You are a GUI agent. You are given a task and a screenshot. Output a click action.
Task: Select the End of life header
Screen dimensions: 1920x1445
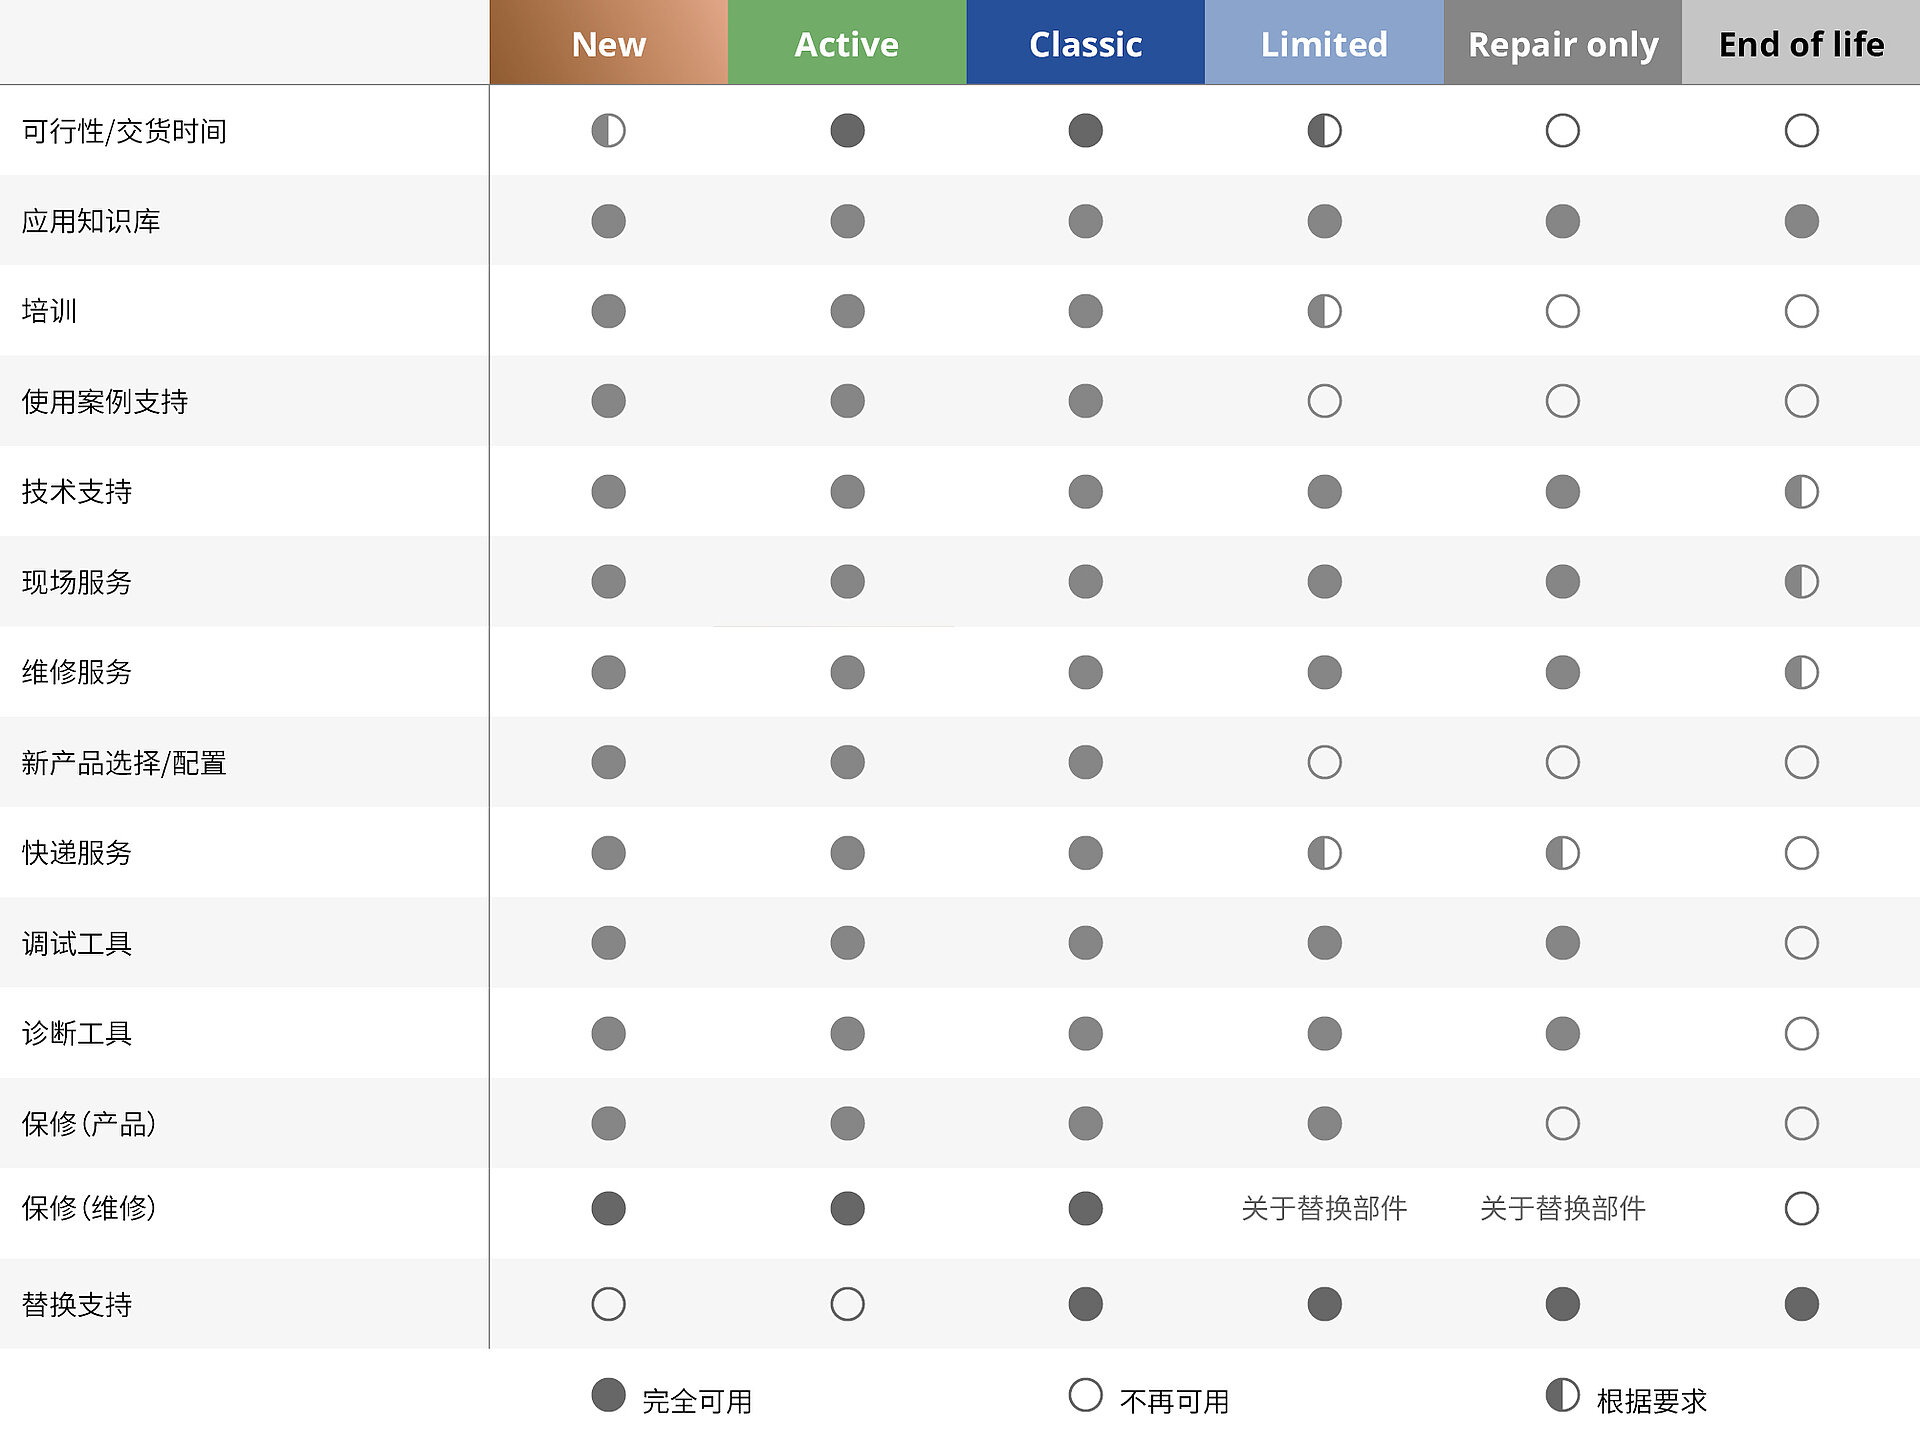(1801, 44)
